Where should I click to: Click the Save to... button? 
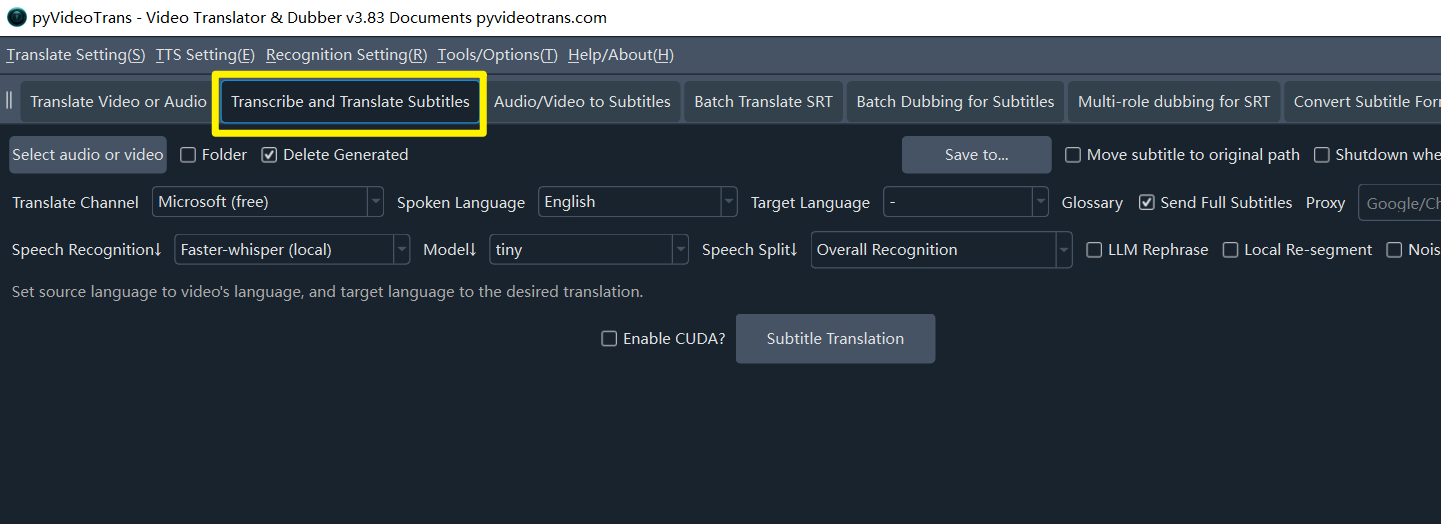pos(976,155)
